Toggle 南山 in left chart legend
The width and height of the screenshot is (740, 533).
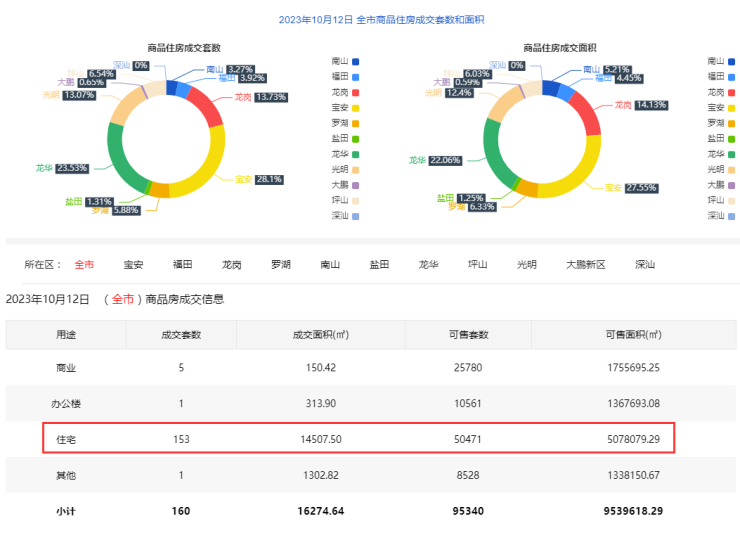pos(344,61)
